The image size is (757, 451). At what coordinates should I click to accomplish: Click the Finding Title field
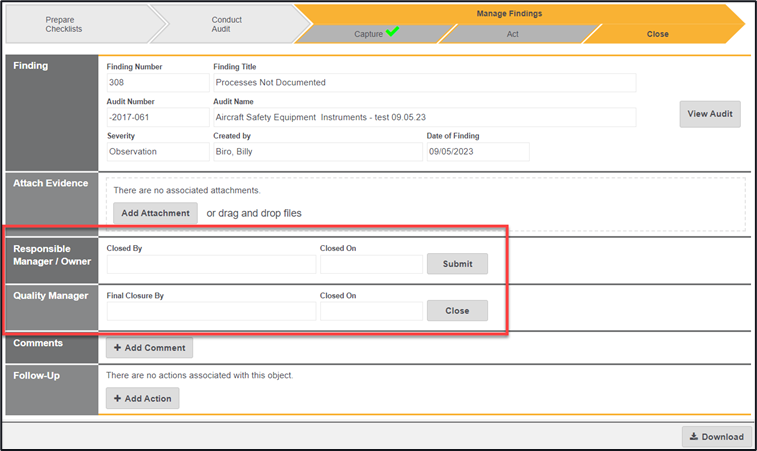(x=423, y=82)
